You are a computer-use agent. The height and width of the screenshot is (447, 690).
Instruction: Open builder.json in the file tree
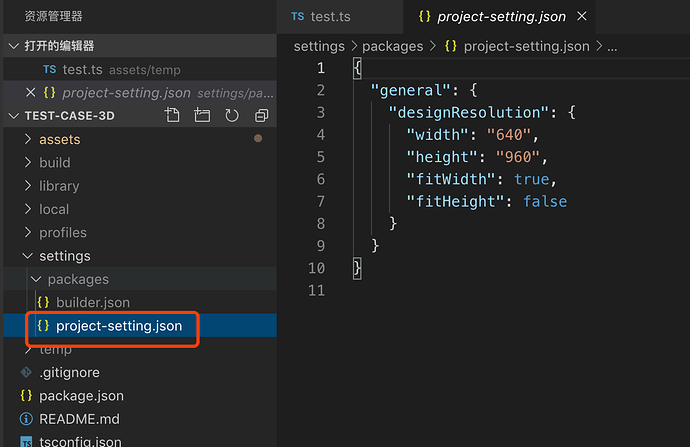(x=92, y=302)
